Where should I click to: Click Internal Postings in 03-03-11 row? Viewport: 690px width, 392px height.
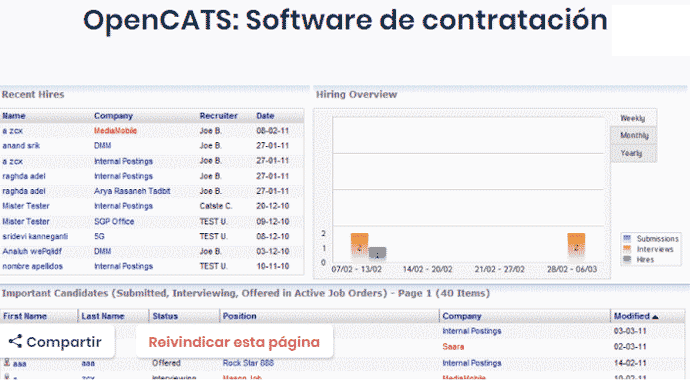[472, 331]
